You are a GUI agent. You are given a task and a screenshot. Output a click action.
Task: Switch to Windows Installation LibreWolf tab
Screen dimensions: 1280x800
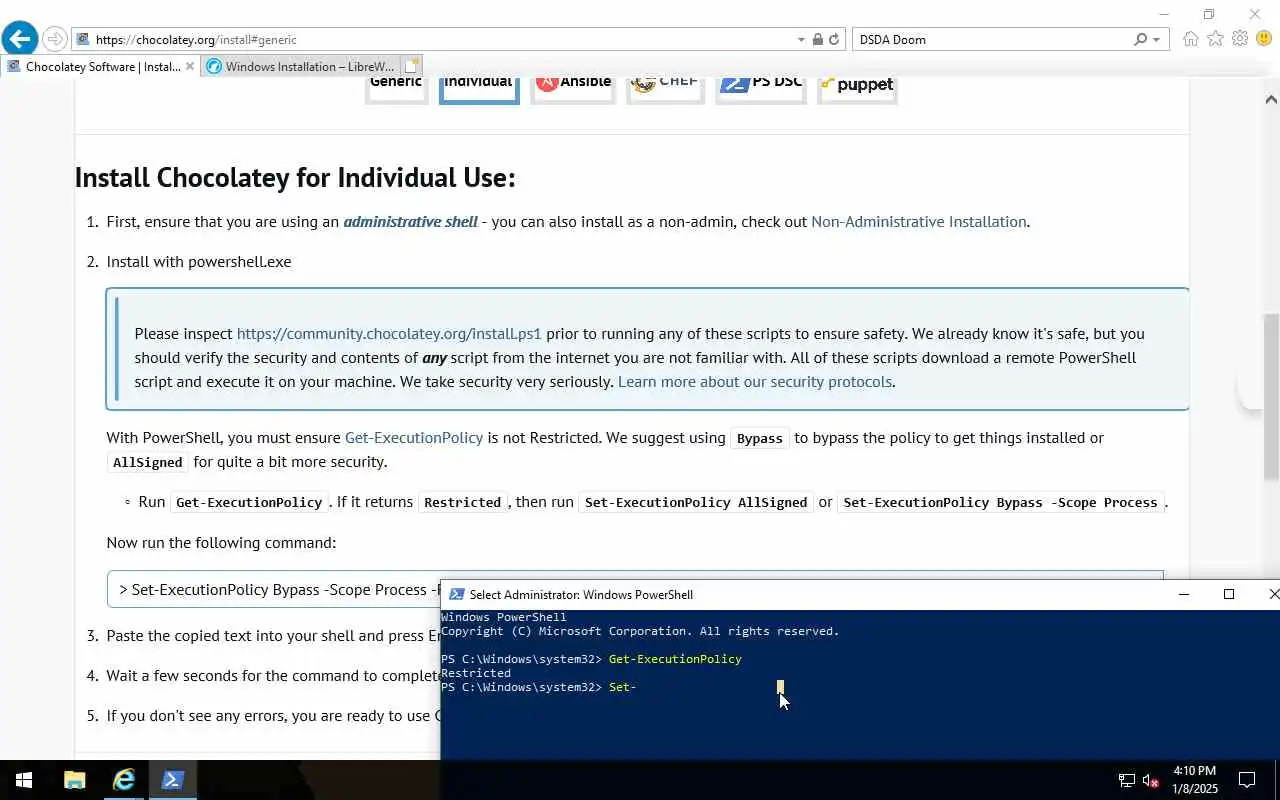300,66
